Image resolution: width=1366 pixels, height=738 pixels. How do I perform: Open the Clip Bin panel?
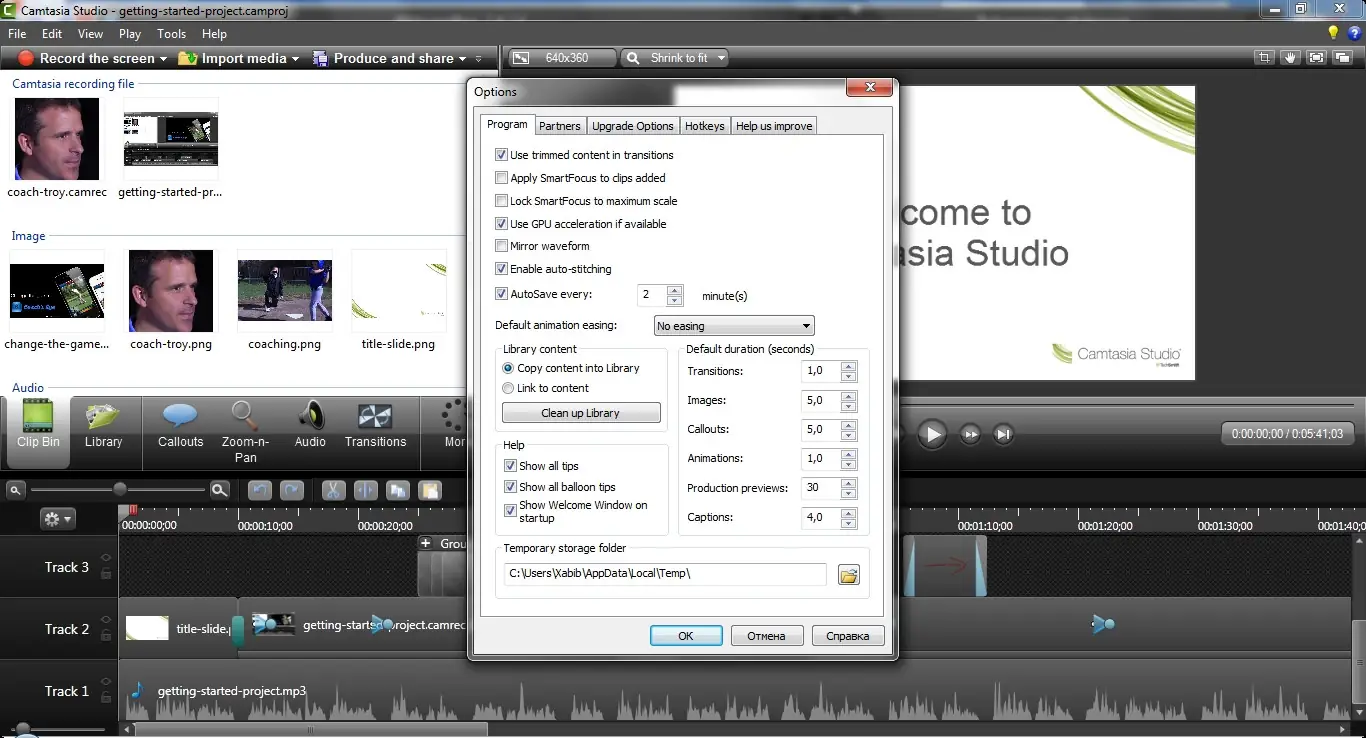tap(37, 432)
